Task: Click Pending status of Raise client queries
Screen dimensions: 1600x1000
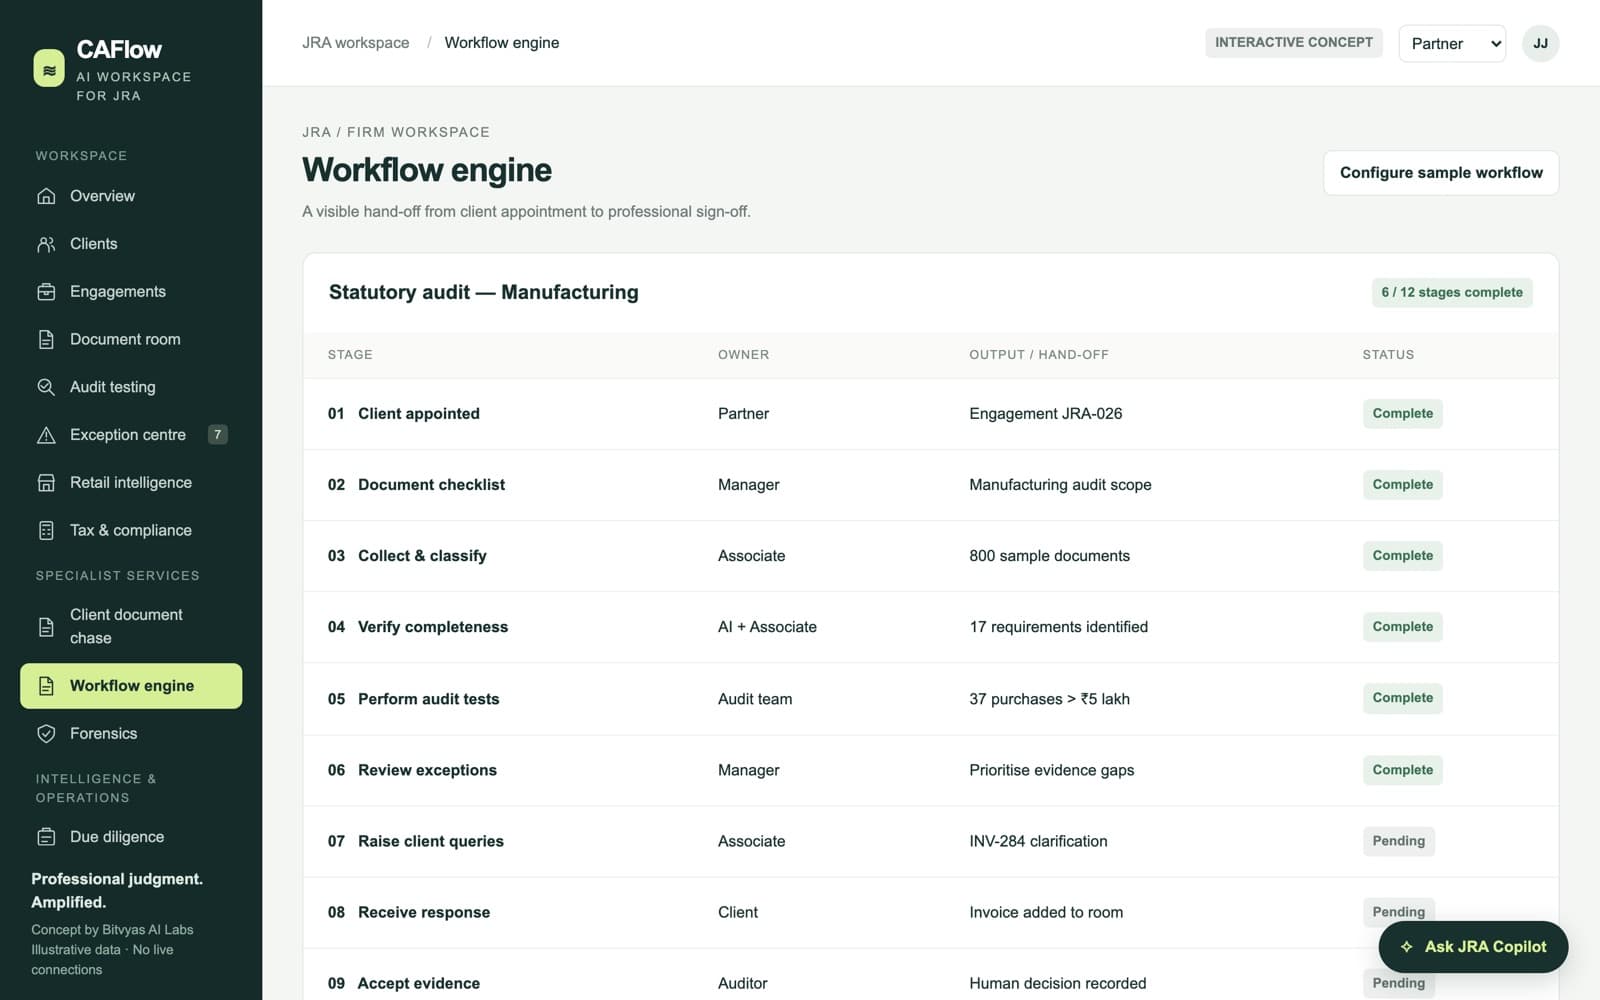Action: click(1398, 841)
